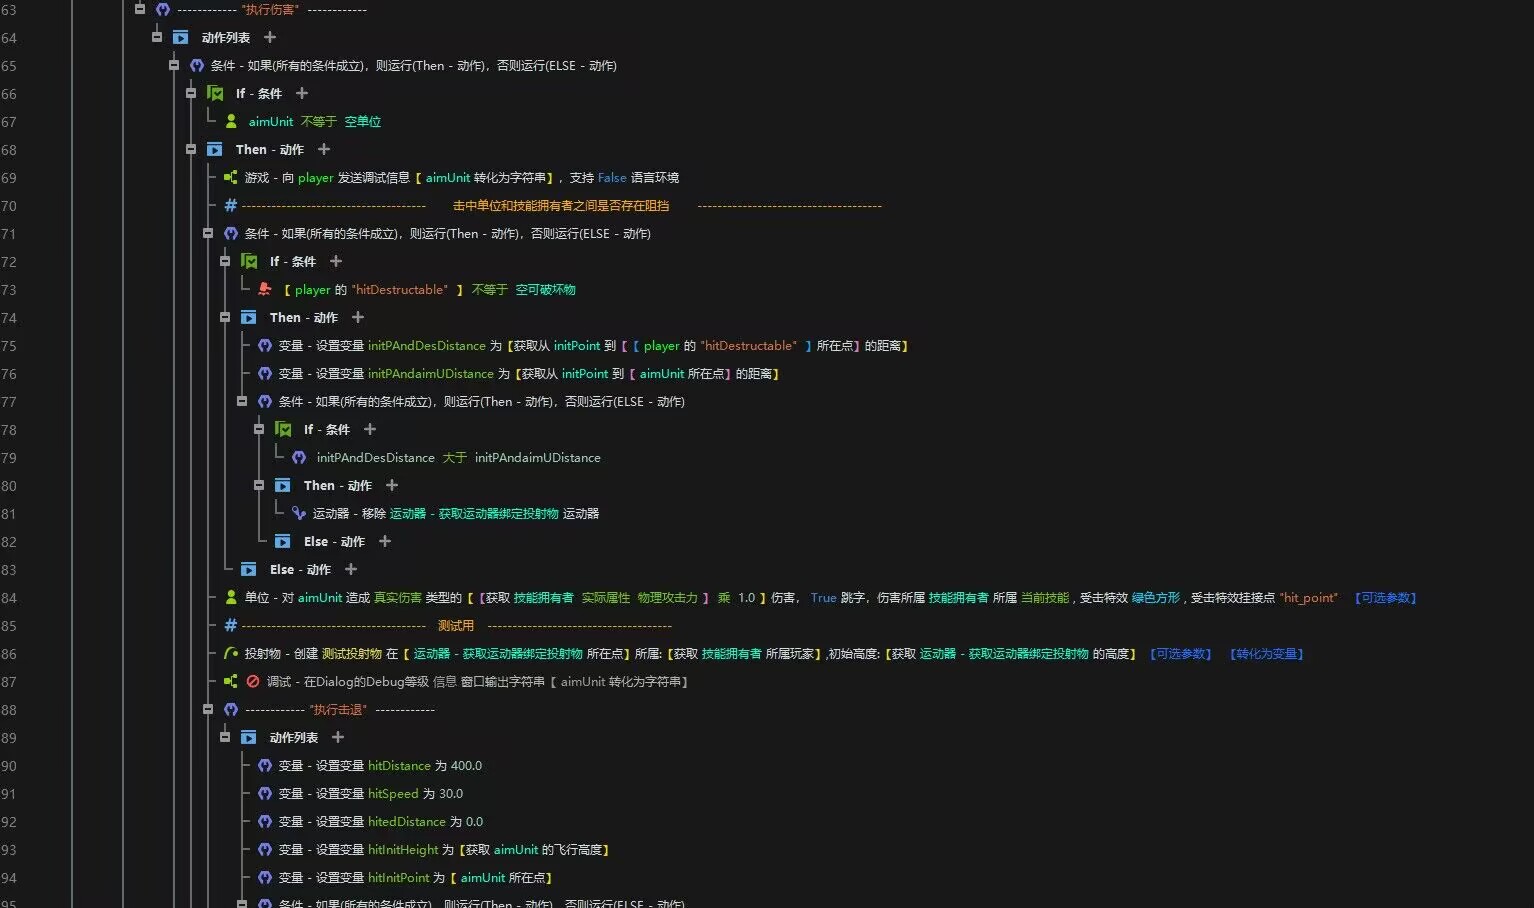Click the Then action icon on line 68

(215, 149)
